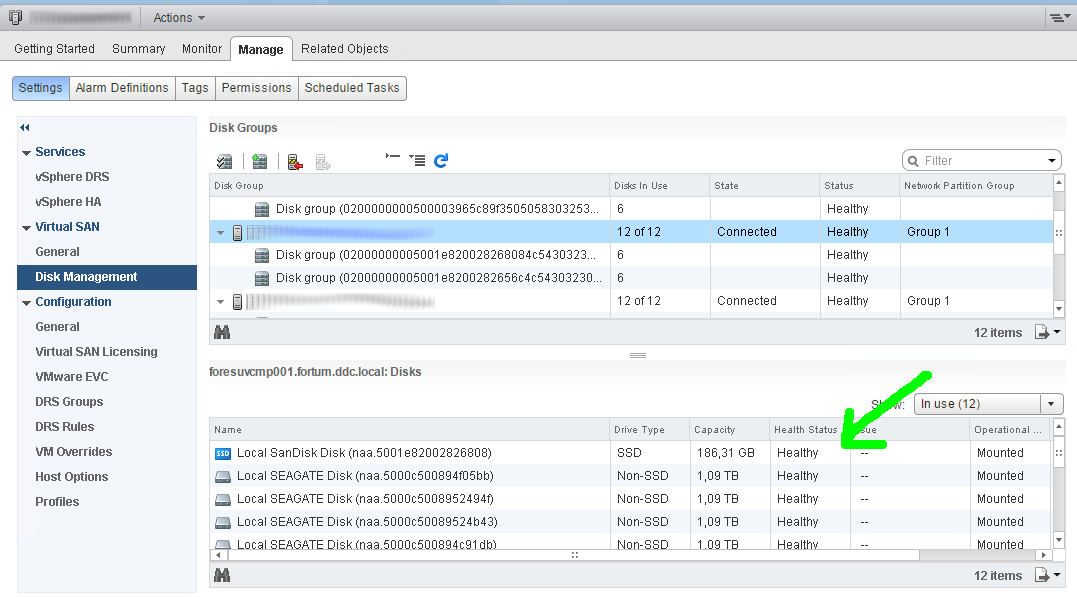Screen dimensions: 1077x597
Task: Collapse the Configuration section
Action: point(26,302)
